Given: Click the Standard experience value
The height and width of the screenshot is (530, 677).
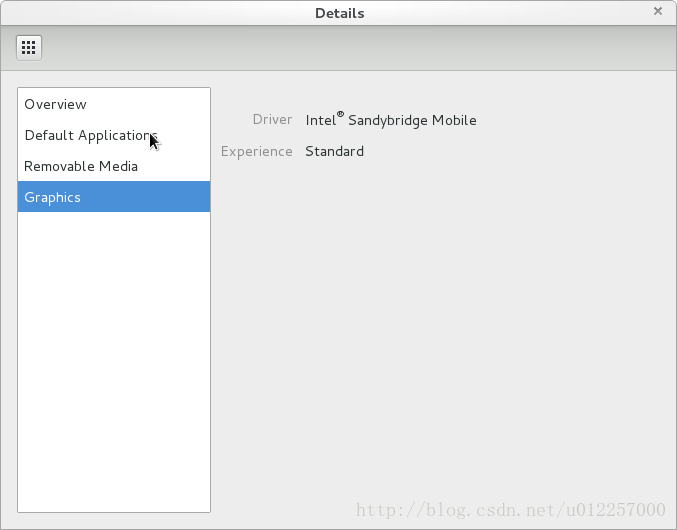Looking at the screenshot, I should (335, 151).
